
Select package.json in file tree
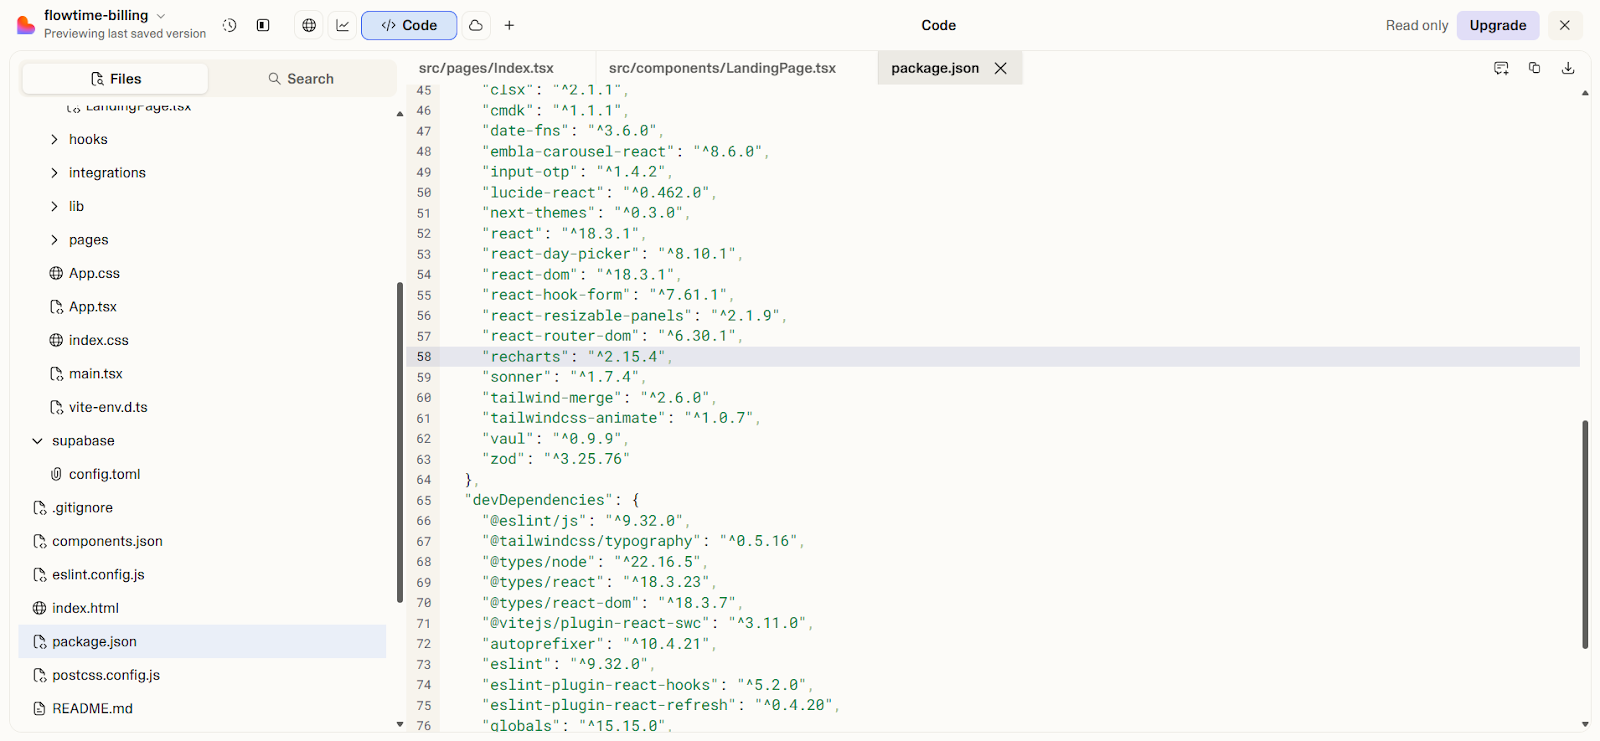202,642
